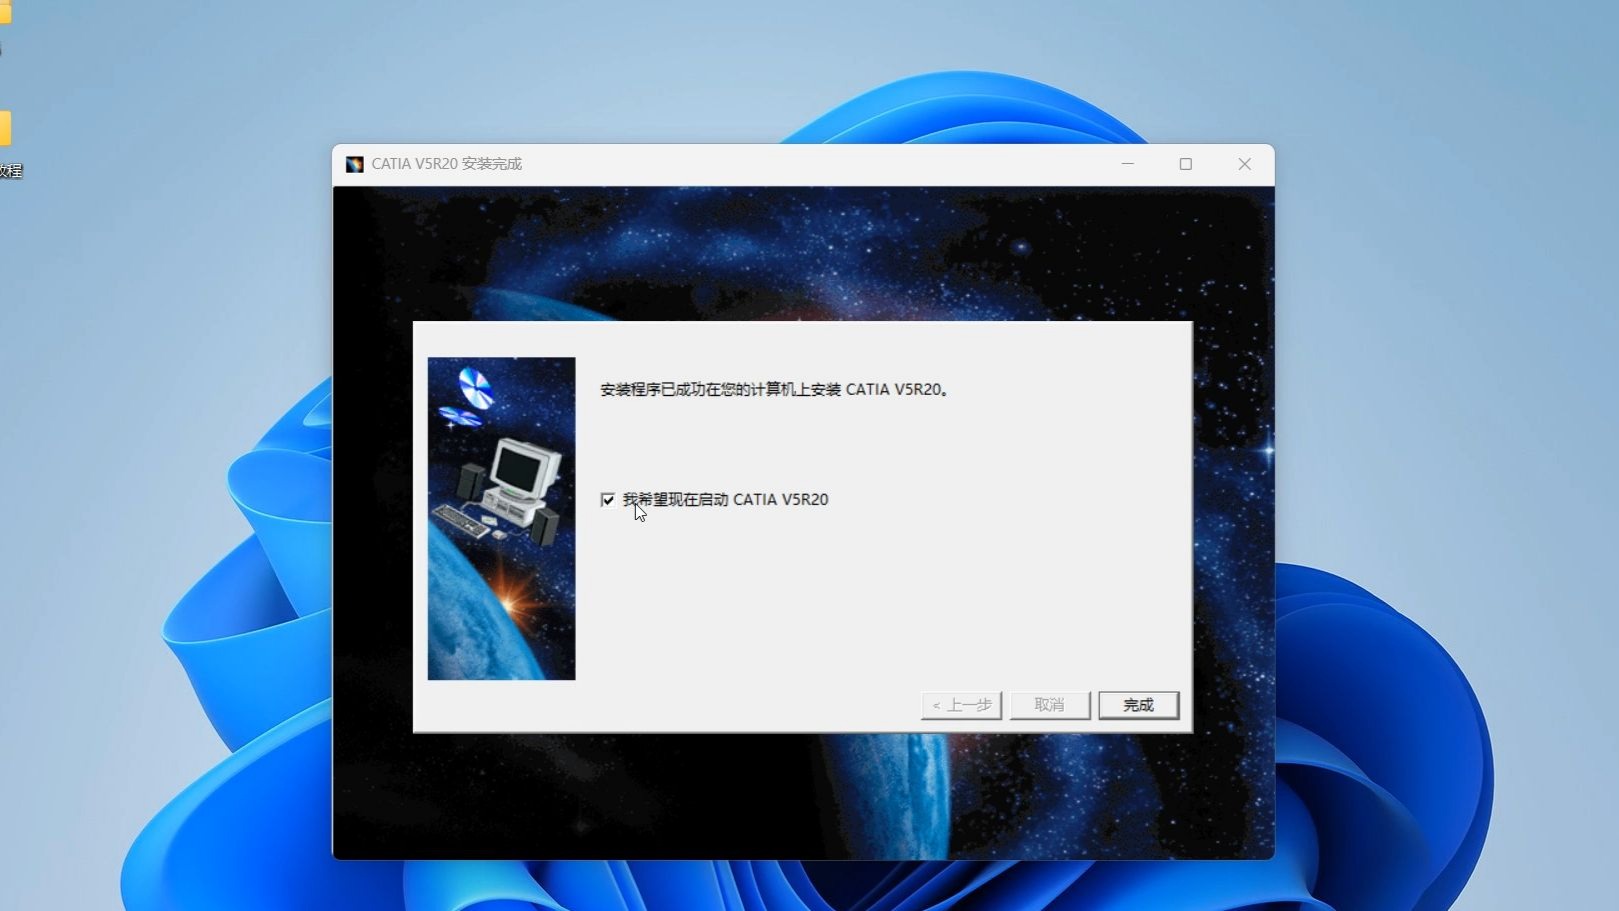Close the CATIA V5R20 installer window
Screen dimensions: 1619x911
[x=1245, y=164]
